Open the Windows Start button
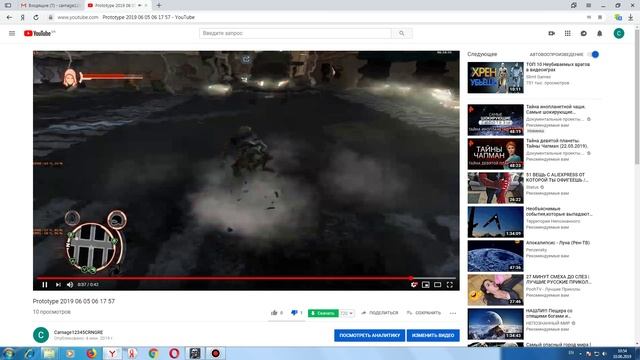 (x=9, y=353)
